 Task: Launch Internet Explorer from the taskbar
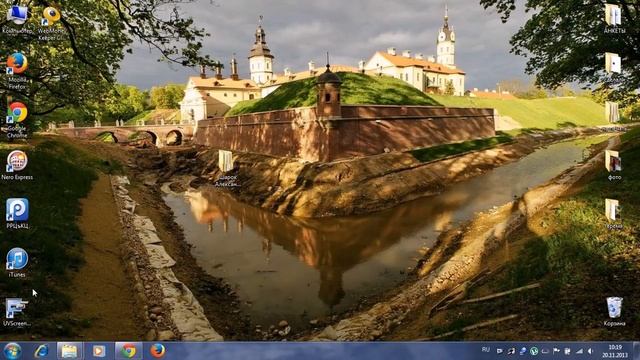(x=41, y=351)
